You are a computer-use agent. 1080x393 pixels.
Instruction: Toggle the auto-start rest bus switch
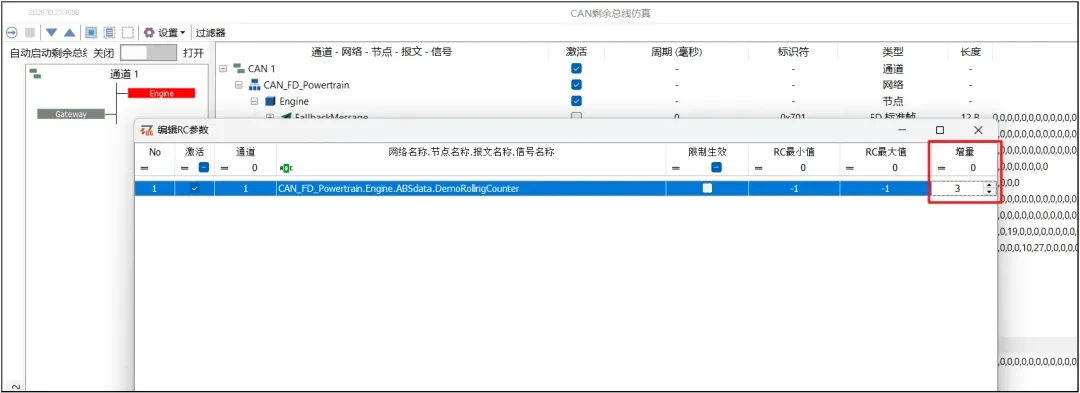click(148, 53)
